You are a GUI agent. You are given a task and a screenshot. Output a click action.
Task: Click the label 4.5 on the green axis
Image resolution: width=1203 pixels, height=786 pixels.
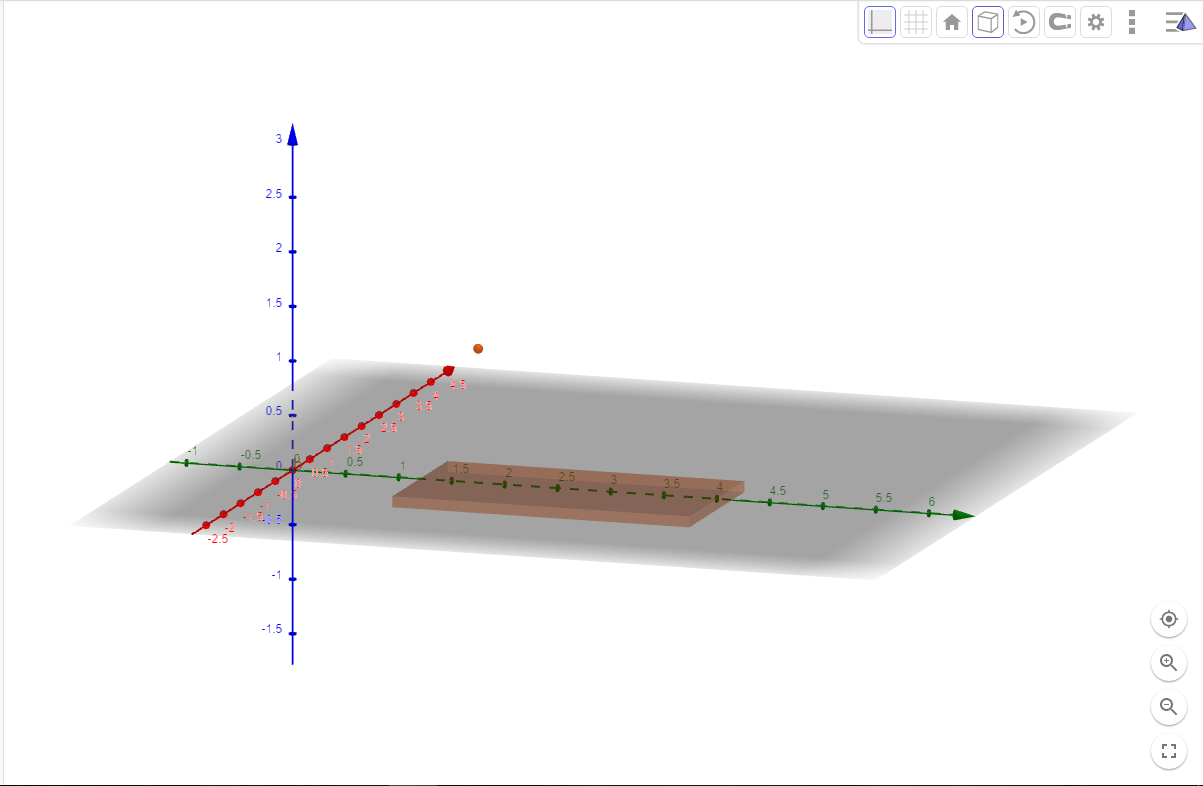click(777, 490)
